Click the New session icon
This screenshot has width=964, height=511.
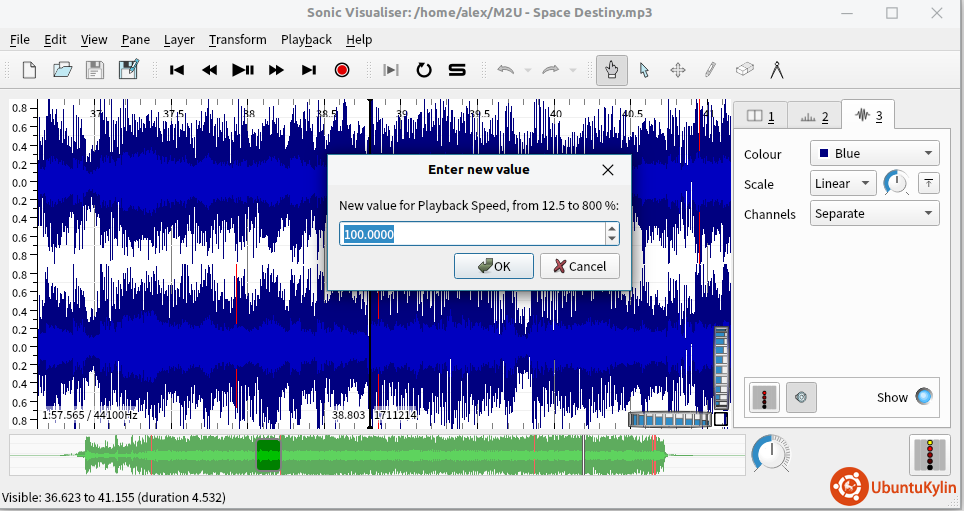(30, 70)
